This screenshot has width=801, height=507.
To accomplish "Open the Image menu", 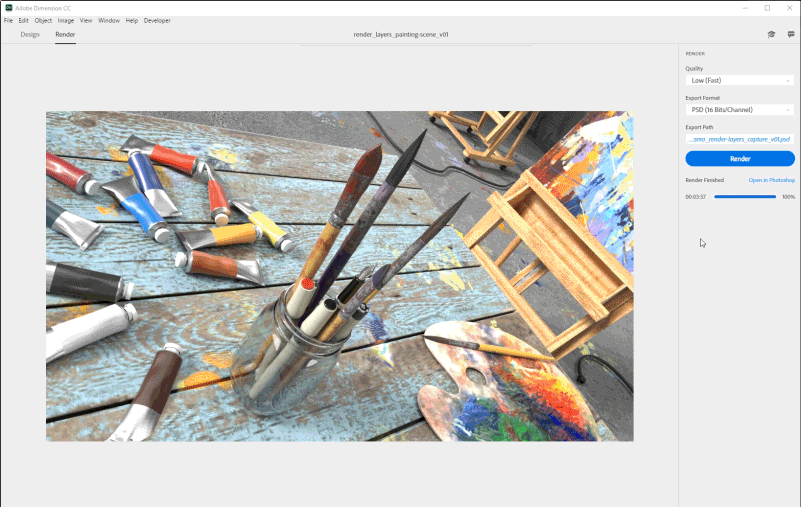I will (x=65, y=20).
